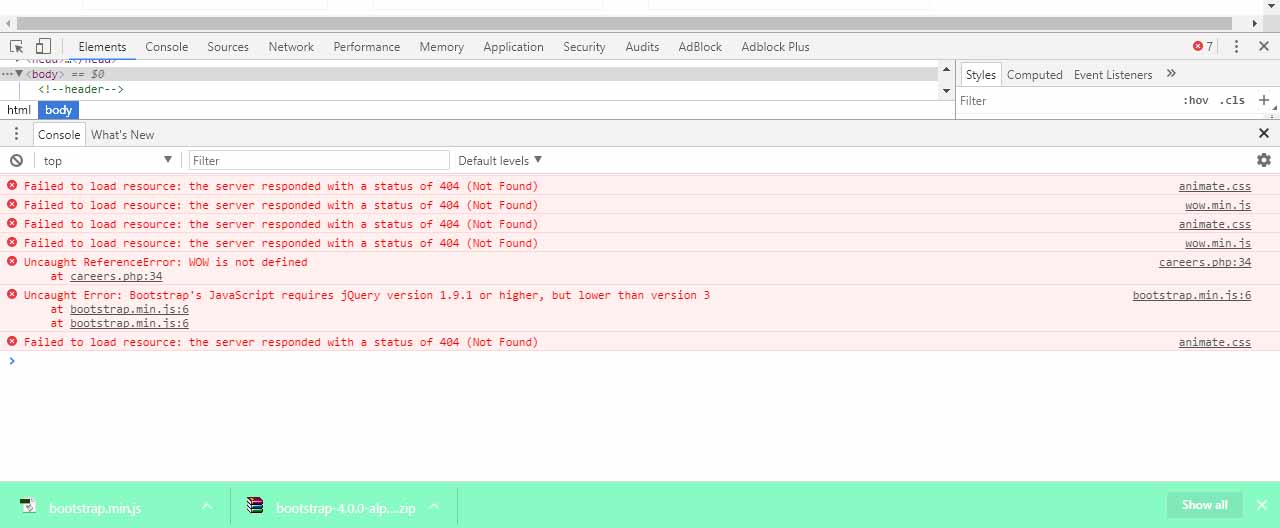Open the first 'at bootstrap.min.js:6' stack link

click(x=129, y=309)
